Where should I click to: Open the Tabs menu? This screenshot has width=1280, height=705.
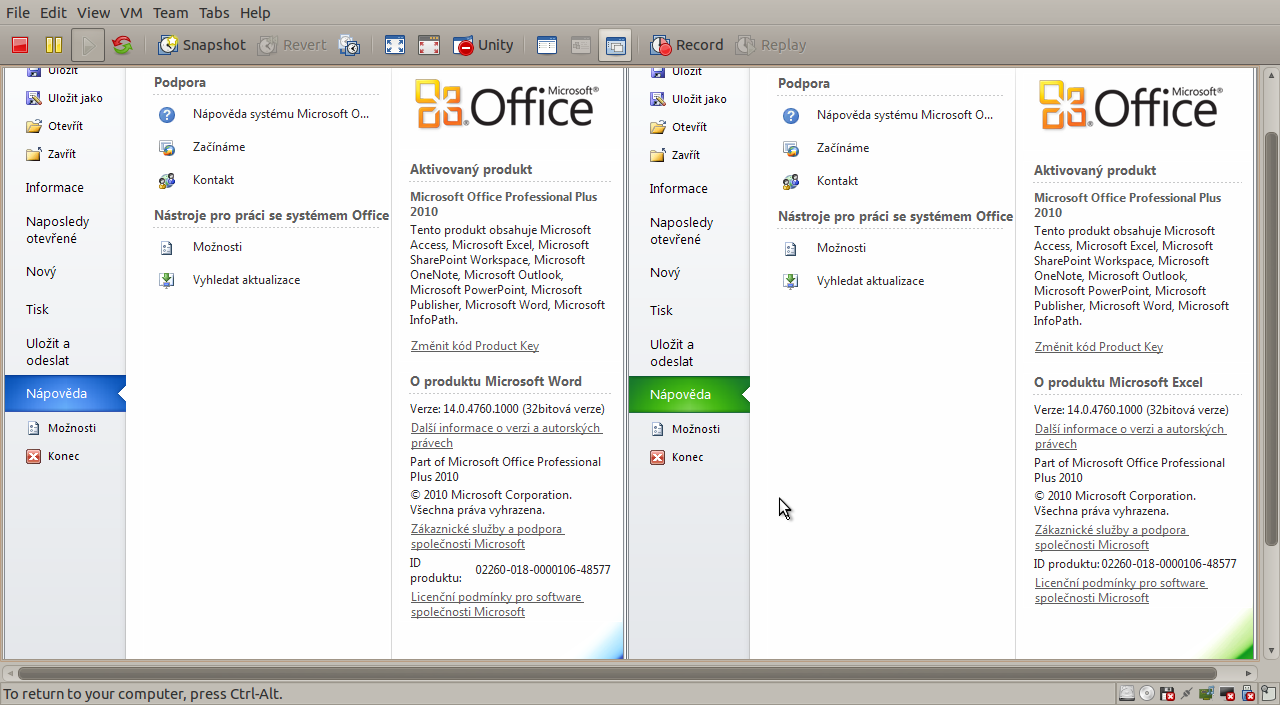pyautogui.click(x=214, y=13)
